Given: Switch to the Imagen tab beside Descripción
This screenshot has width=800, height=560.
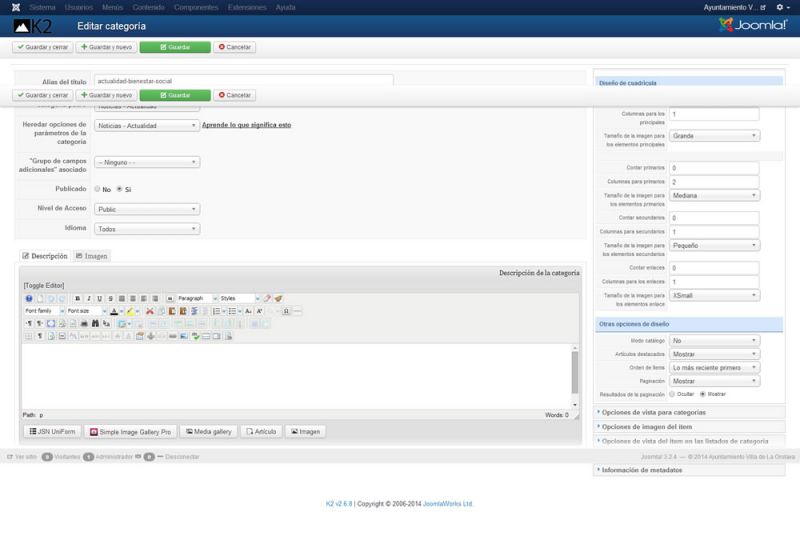Looking at the screenshot, I should 92,256.
